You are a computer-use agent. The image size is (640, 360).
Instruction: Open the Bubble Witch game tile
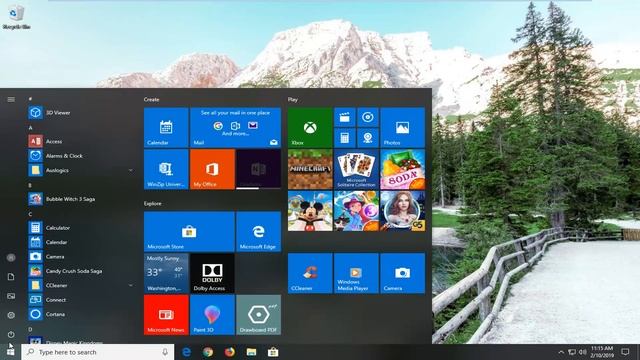pos(356,211)
